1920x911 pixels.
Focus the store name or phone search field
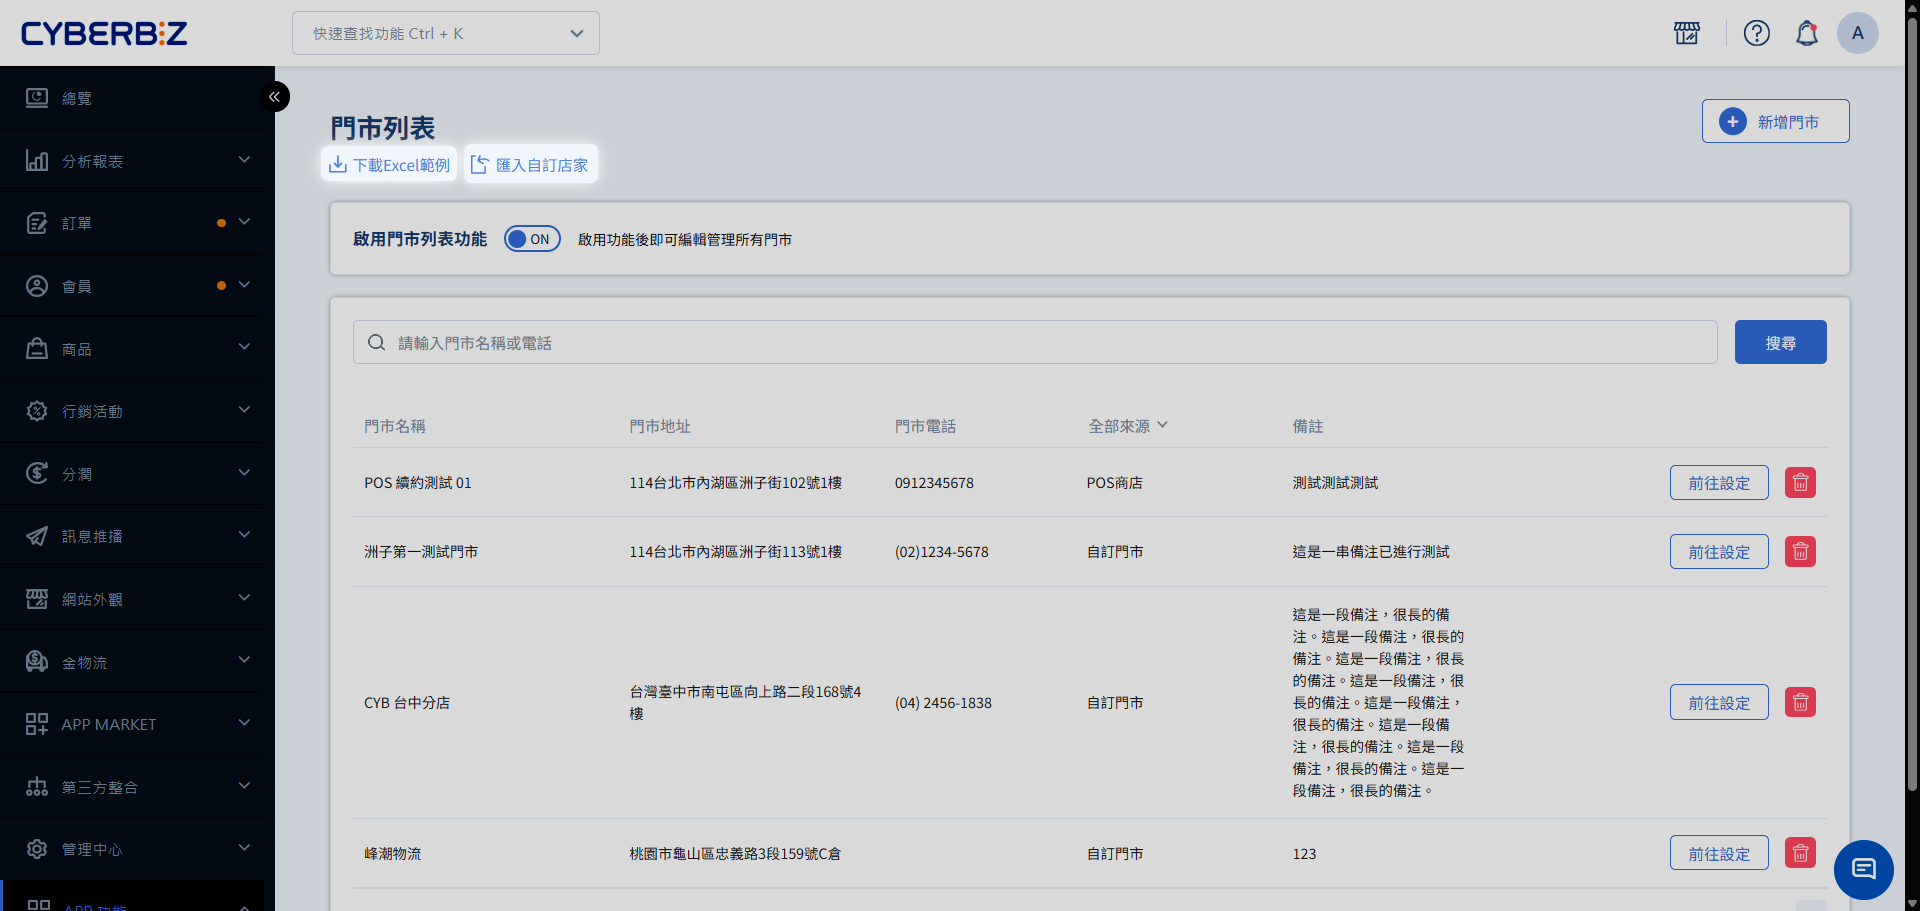coord(1035,343)
